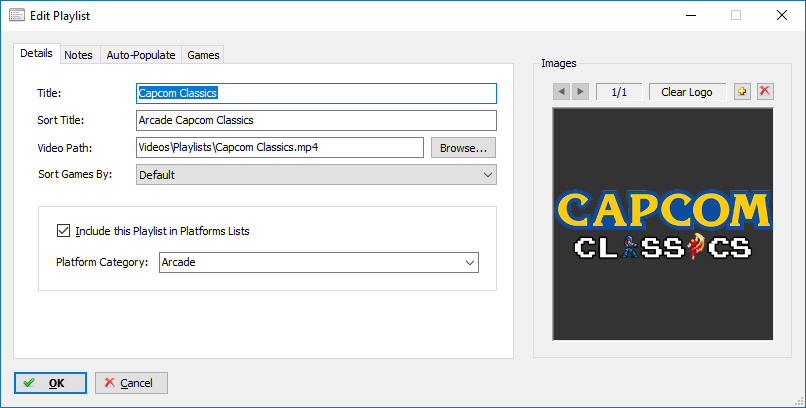The image size is (806, 408).
Task: Go to previous image with left arrow
Action: click(562, 92)
